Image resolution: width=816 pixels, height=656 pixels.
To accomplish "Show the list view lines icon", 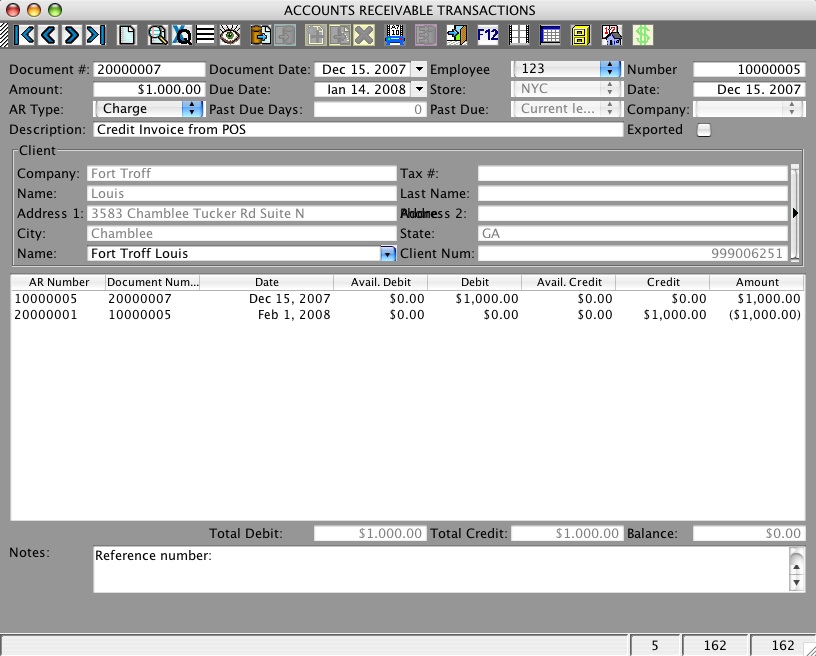I will pos(206,35).
